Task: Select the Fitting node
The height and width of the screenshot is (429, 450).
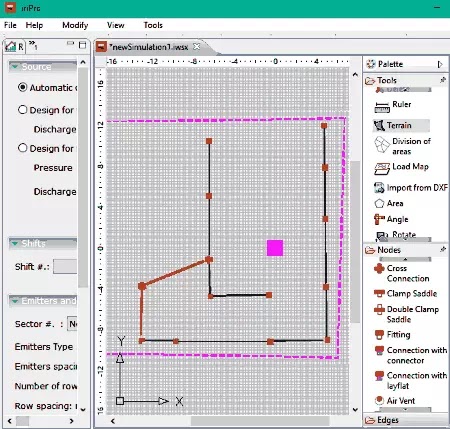Action: (392, 334)
